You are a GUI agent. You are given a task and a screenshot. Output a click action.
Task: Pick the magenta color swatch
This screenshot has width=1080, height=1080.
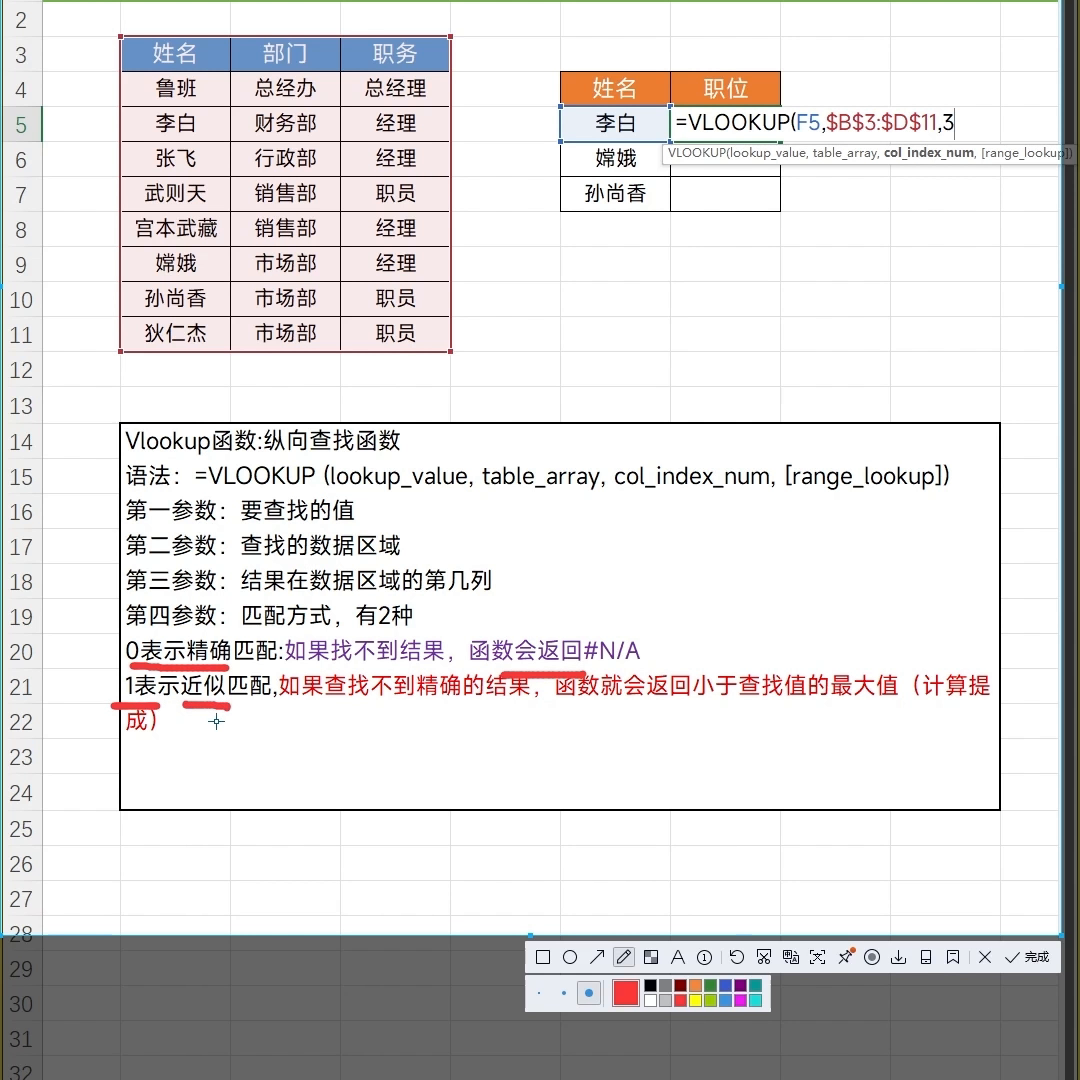pos(740,1001)
